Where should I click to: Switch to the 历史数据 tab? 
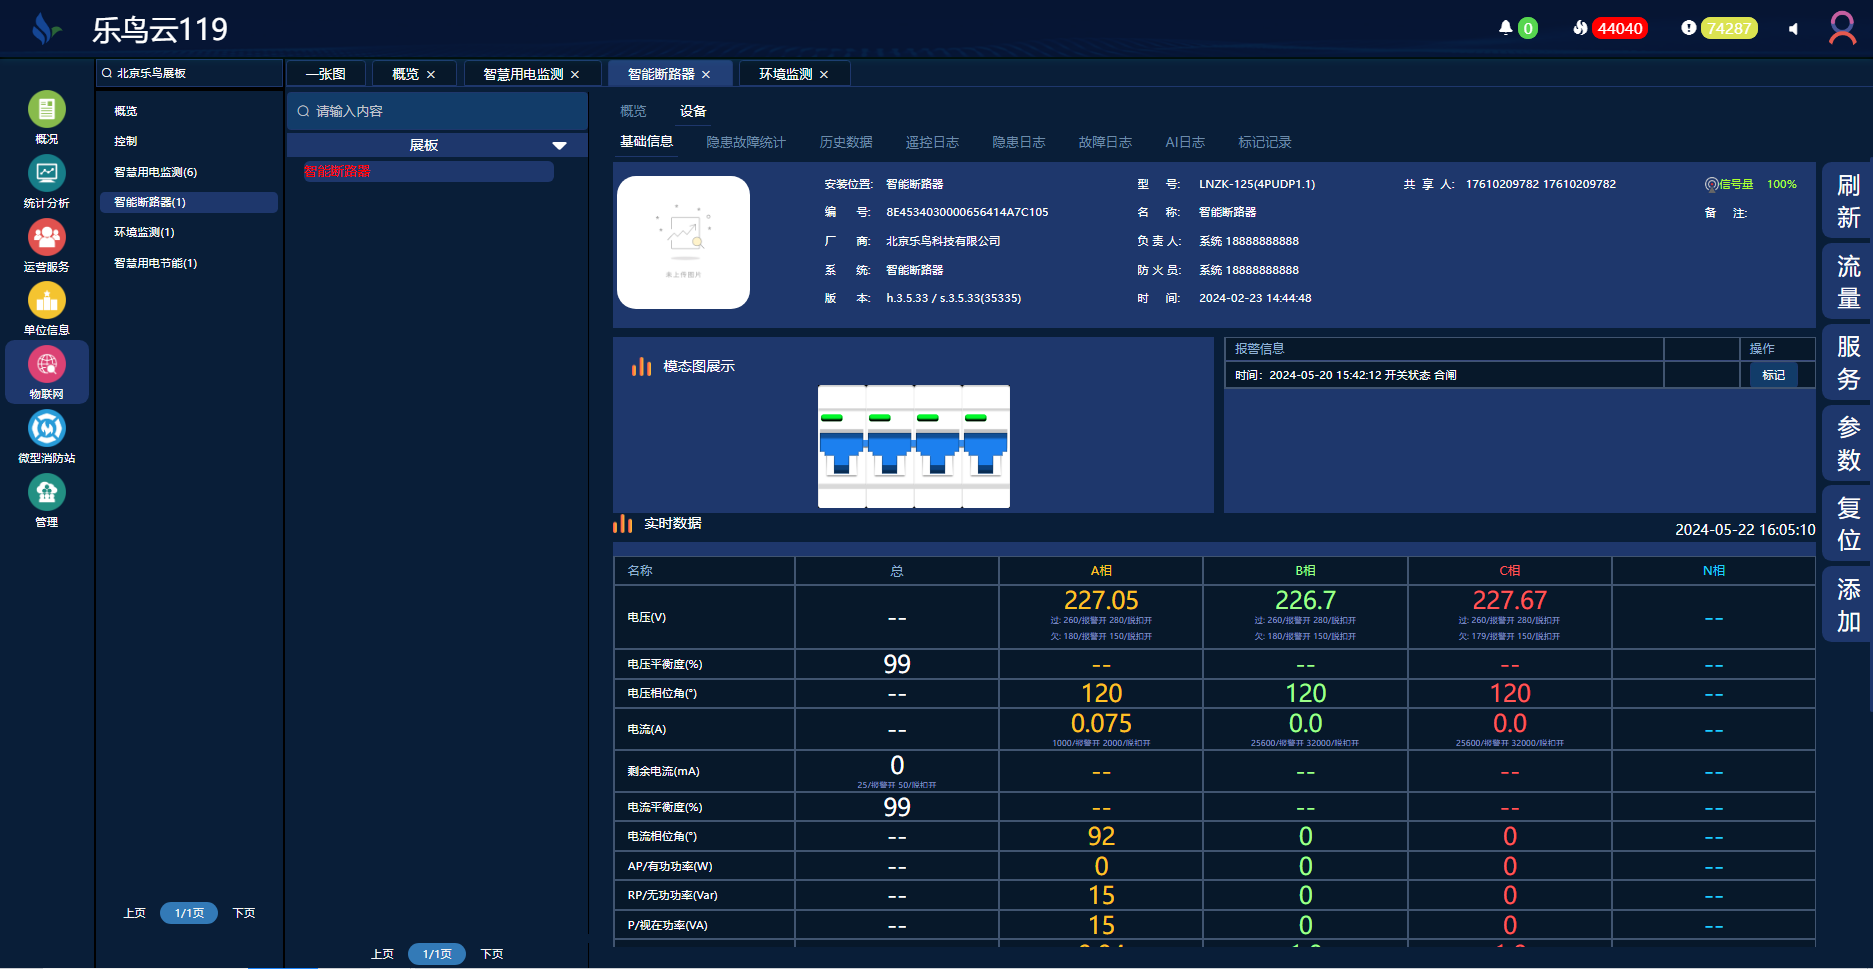pos(845,142)
